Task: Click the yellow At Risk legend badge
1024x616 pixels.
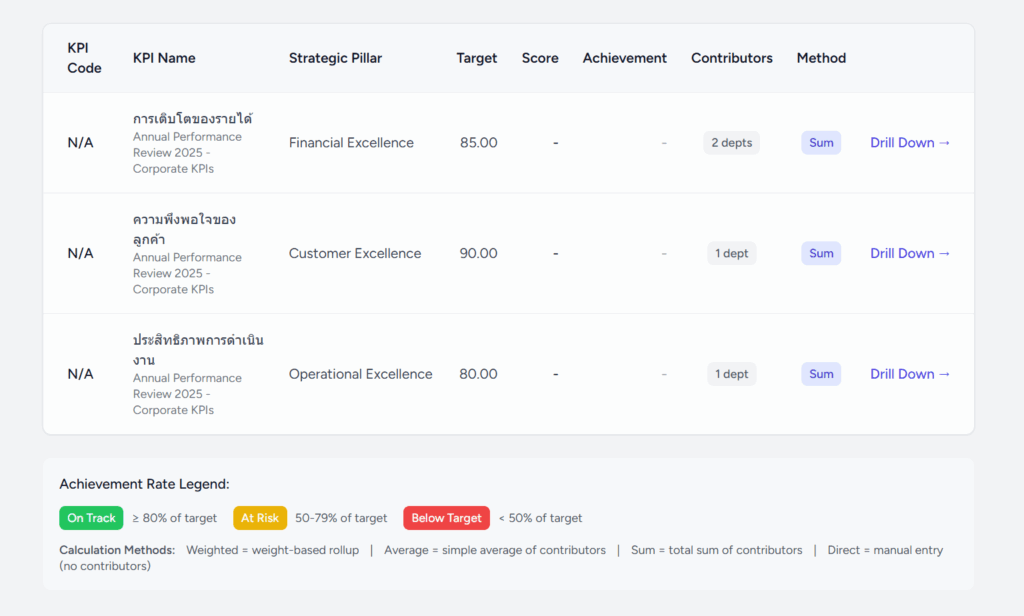Action: 260,518
